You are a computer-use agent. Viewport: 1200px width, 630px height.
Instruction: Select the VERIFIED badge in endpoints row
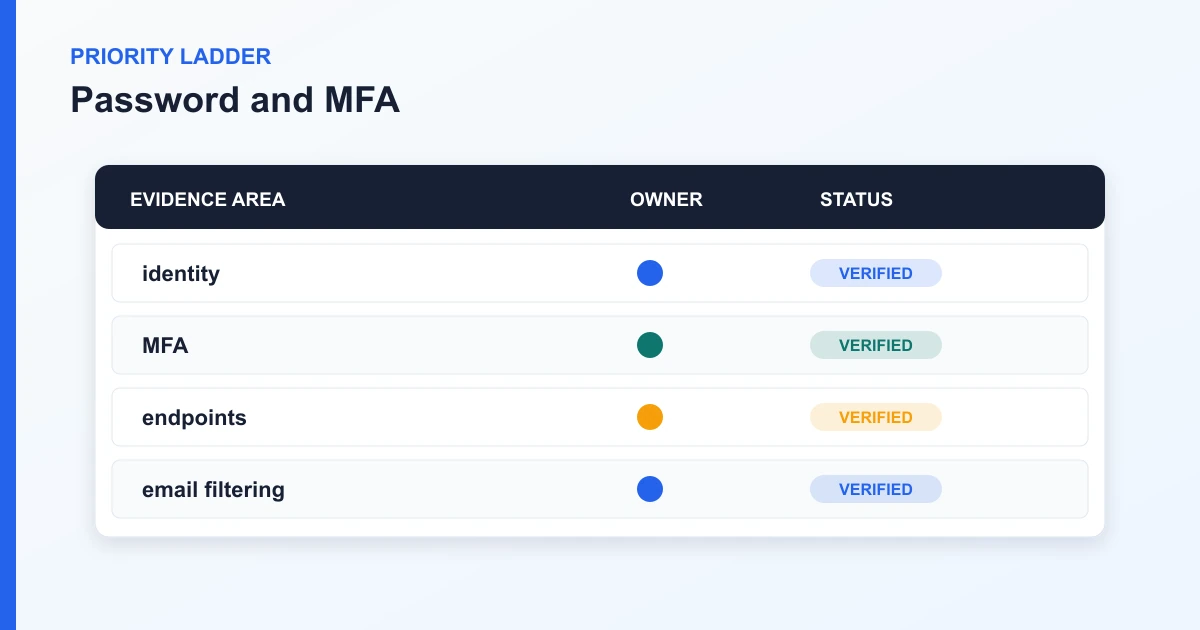click(x=876, y=417)
